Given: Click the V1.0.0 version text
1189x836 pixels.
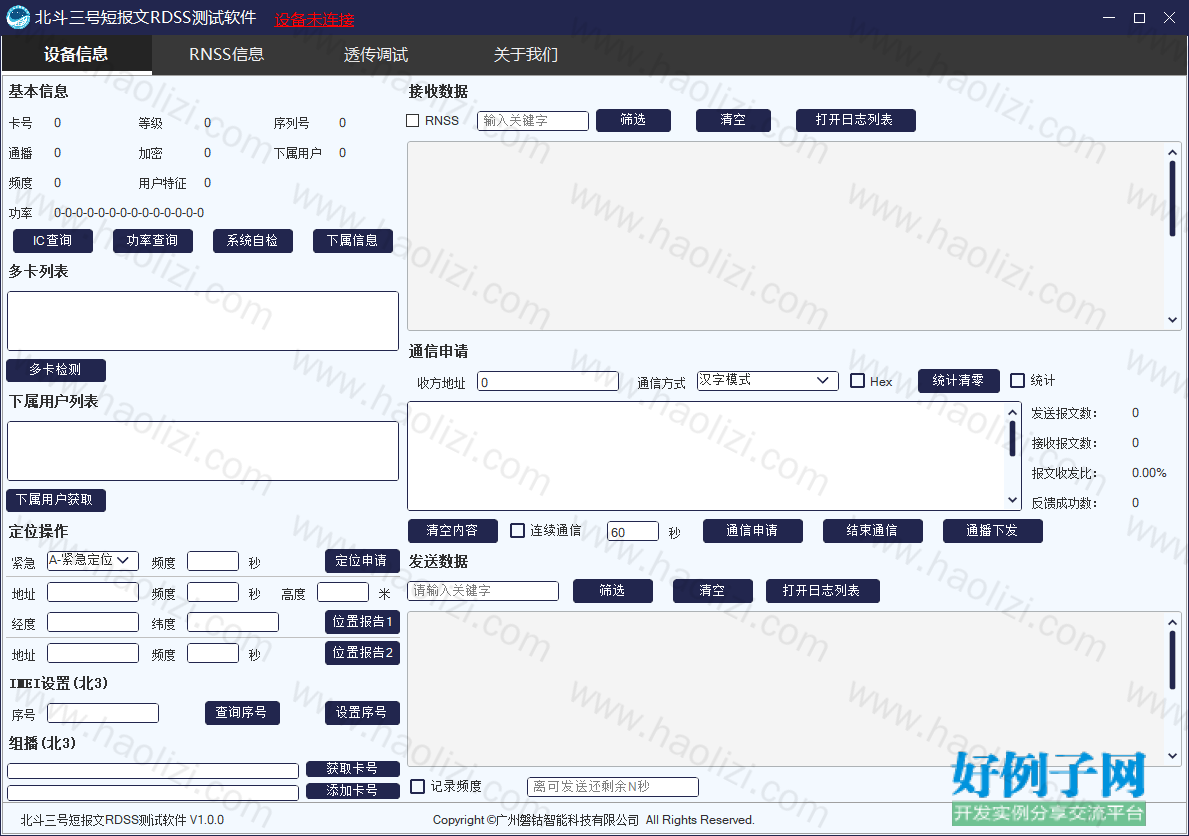Looking at the screenshot, I should tap(207, 820).
